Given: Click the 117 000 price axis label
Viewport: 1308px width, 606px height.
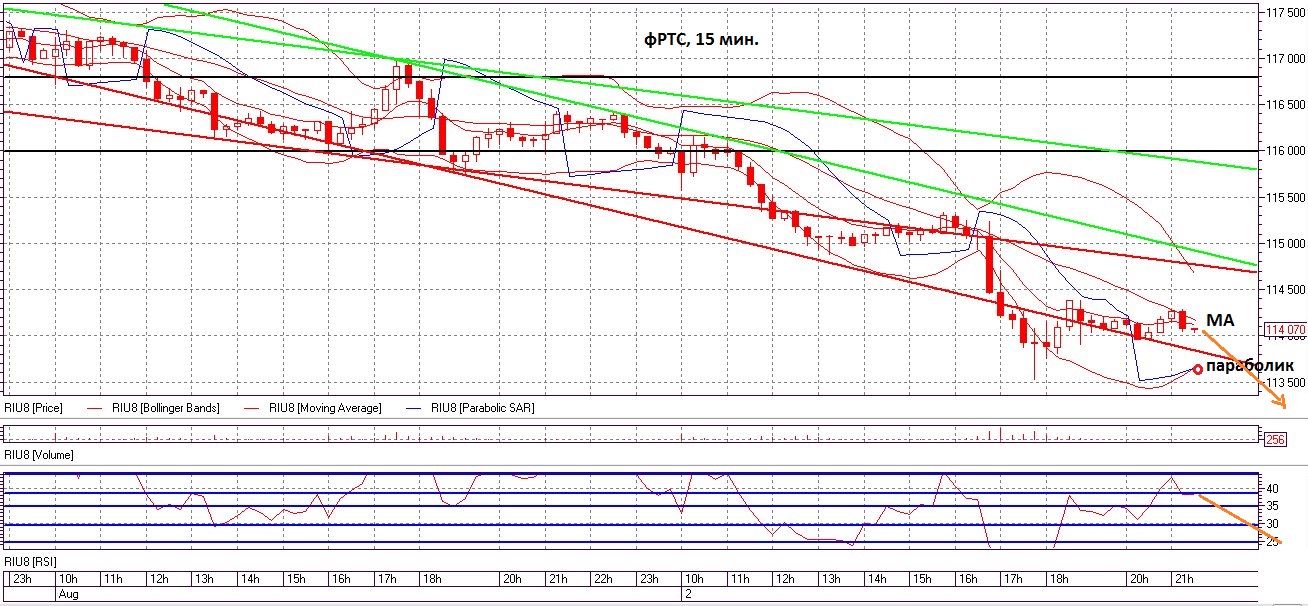Looking at the screenshot, I should click(x=1284, y=59).
